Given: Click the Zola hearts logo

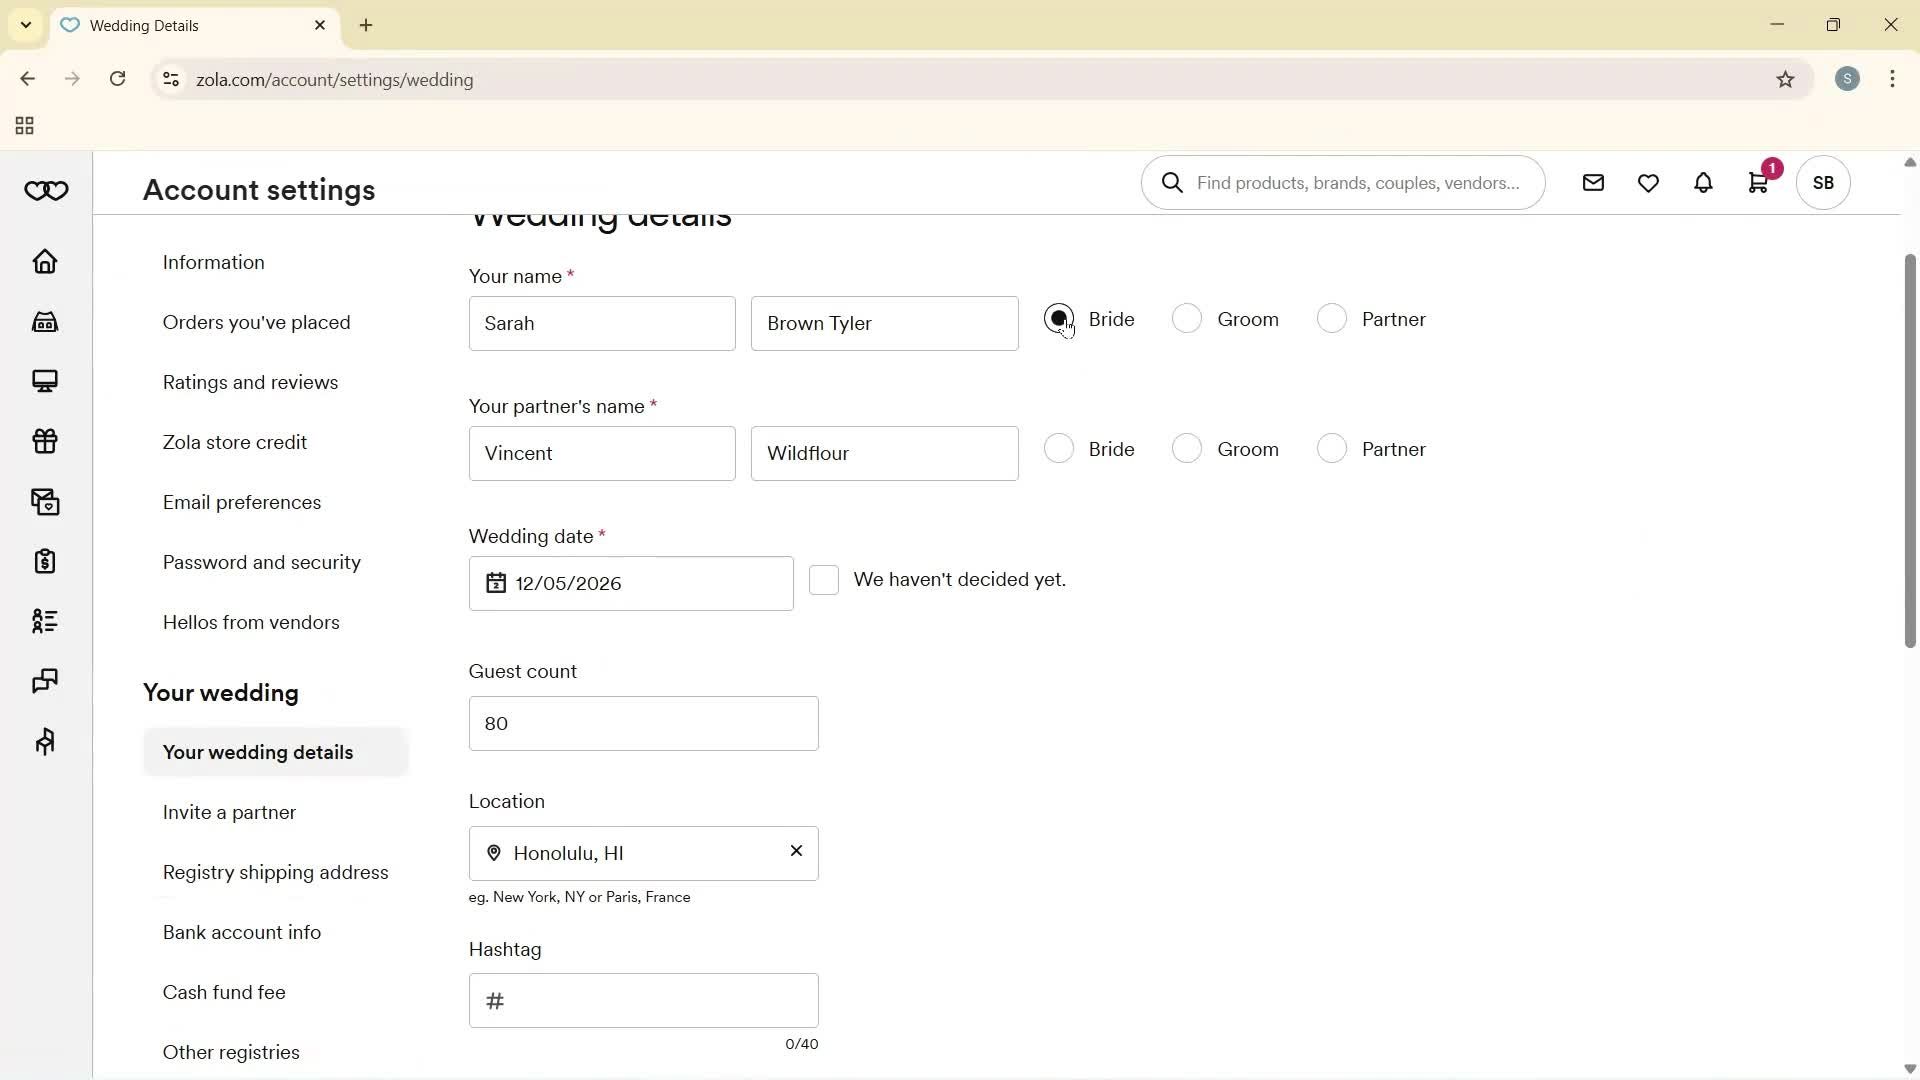Looking at the screenshot, I should [x=45, y=190].
